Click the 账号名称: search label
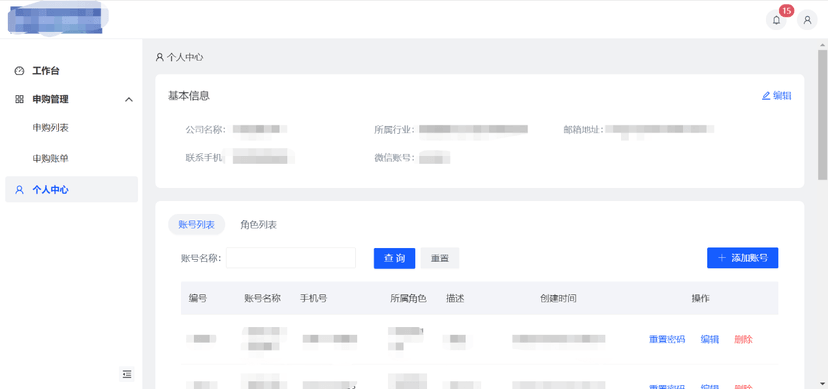Screen dimensions: 828x389 click(x=201, y=259)
